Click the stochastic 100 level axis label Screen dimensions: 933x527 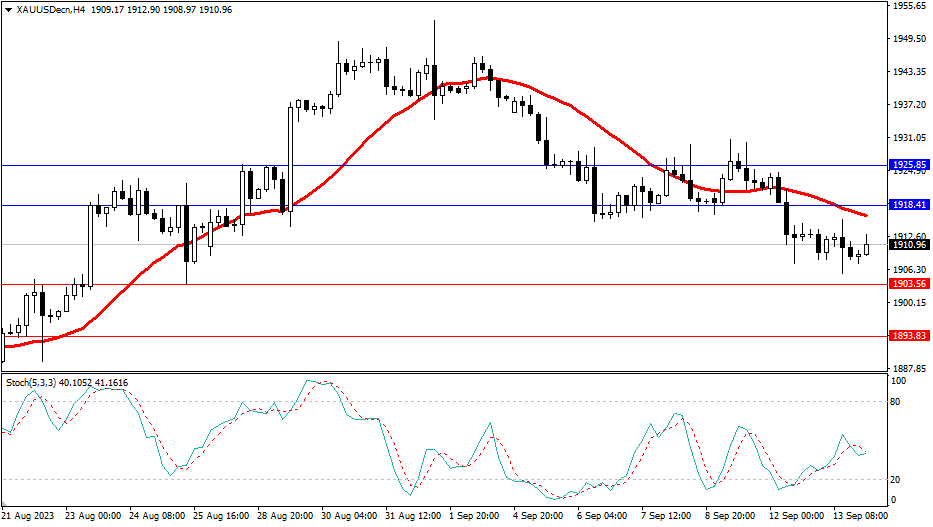pyautogui.click(x=899, y=382)
